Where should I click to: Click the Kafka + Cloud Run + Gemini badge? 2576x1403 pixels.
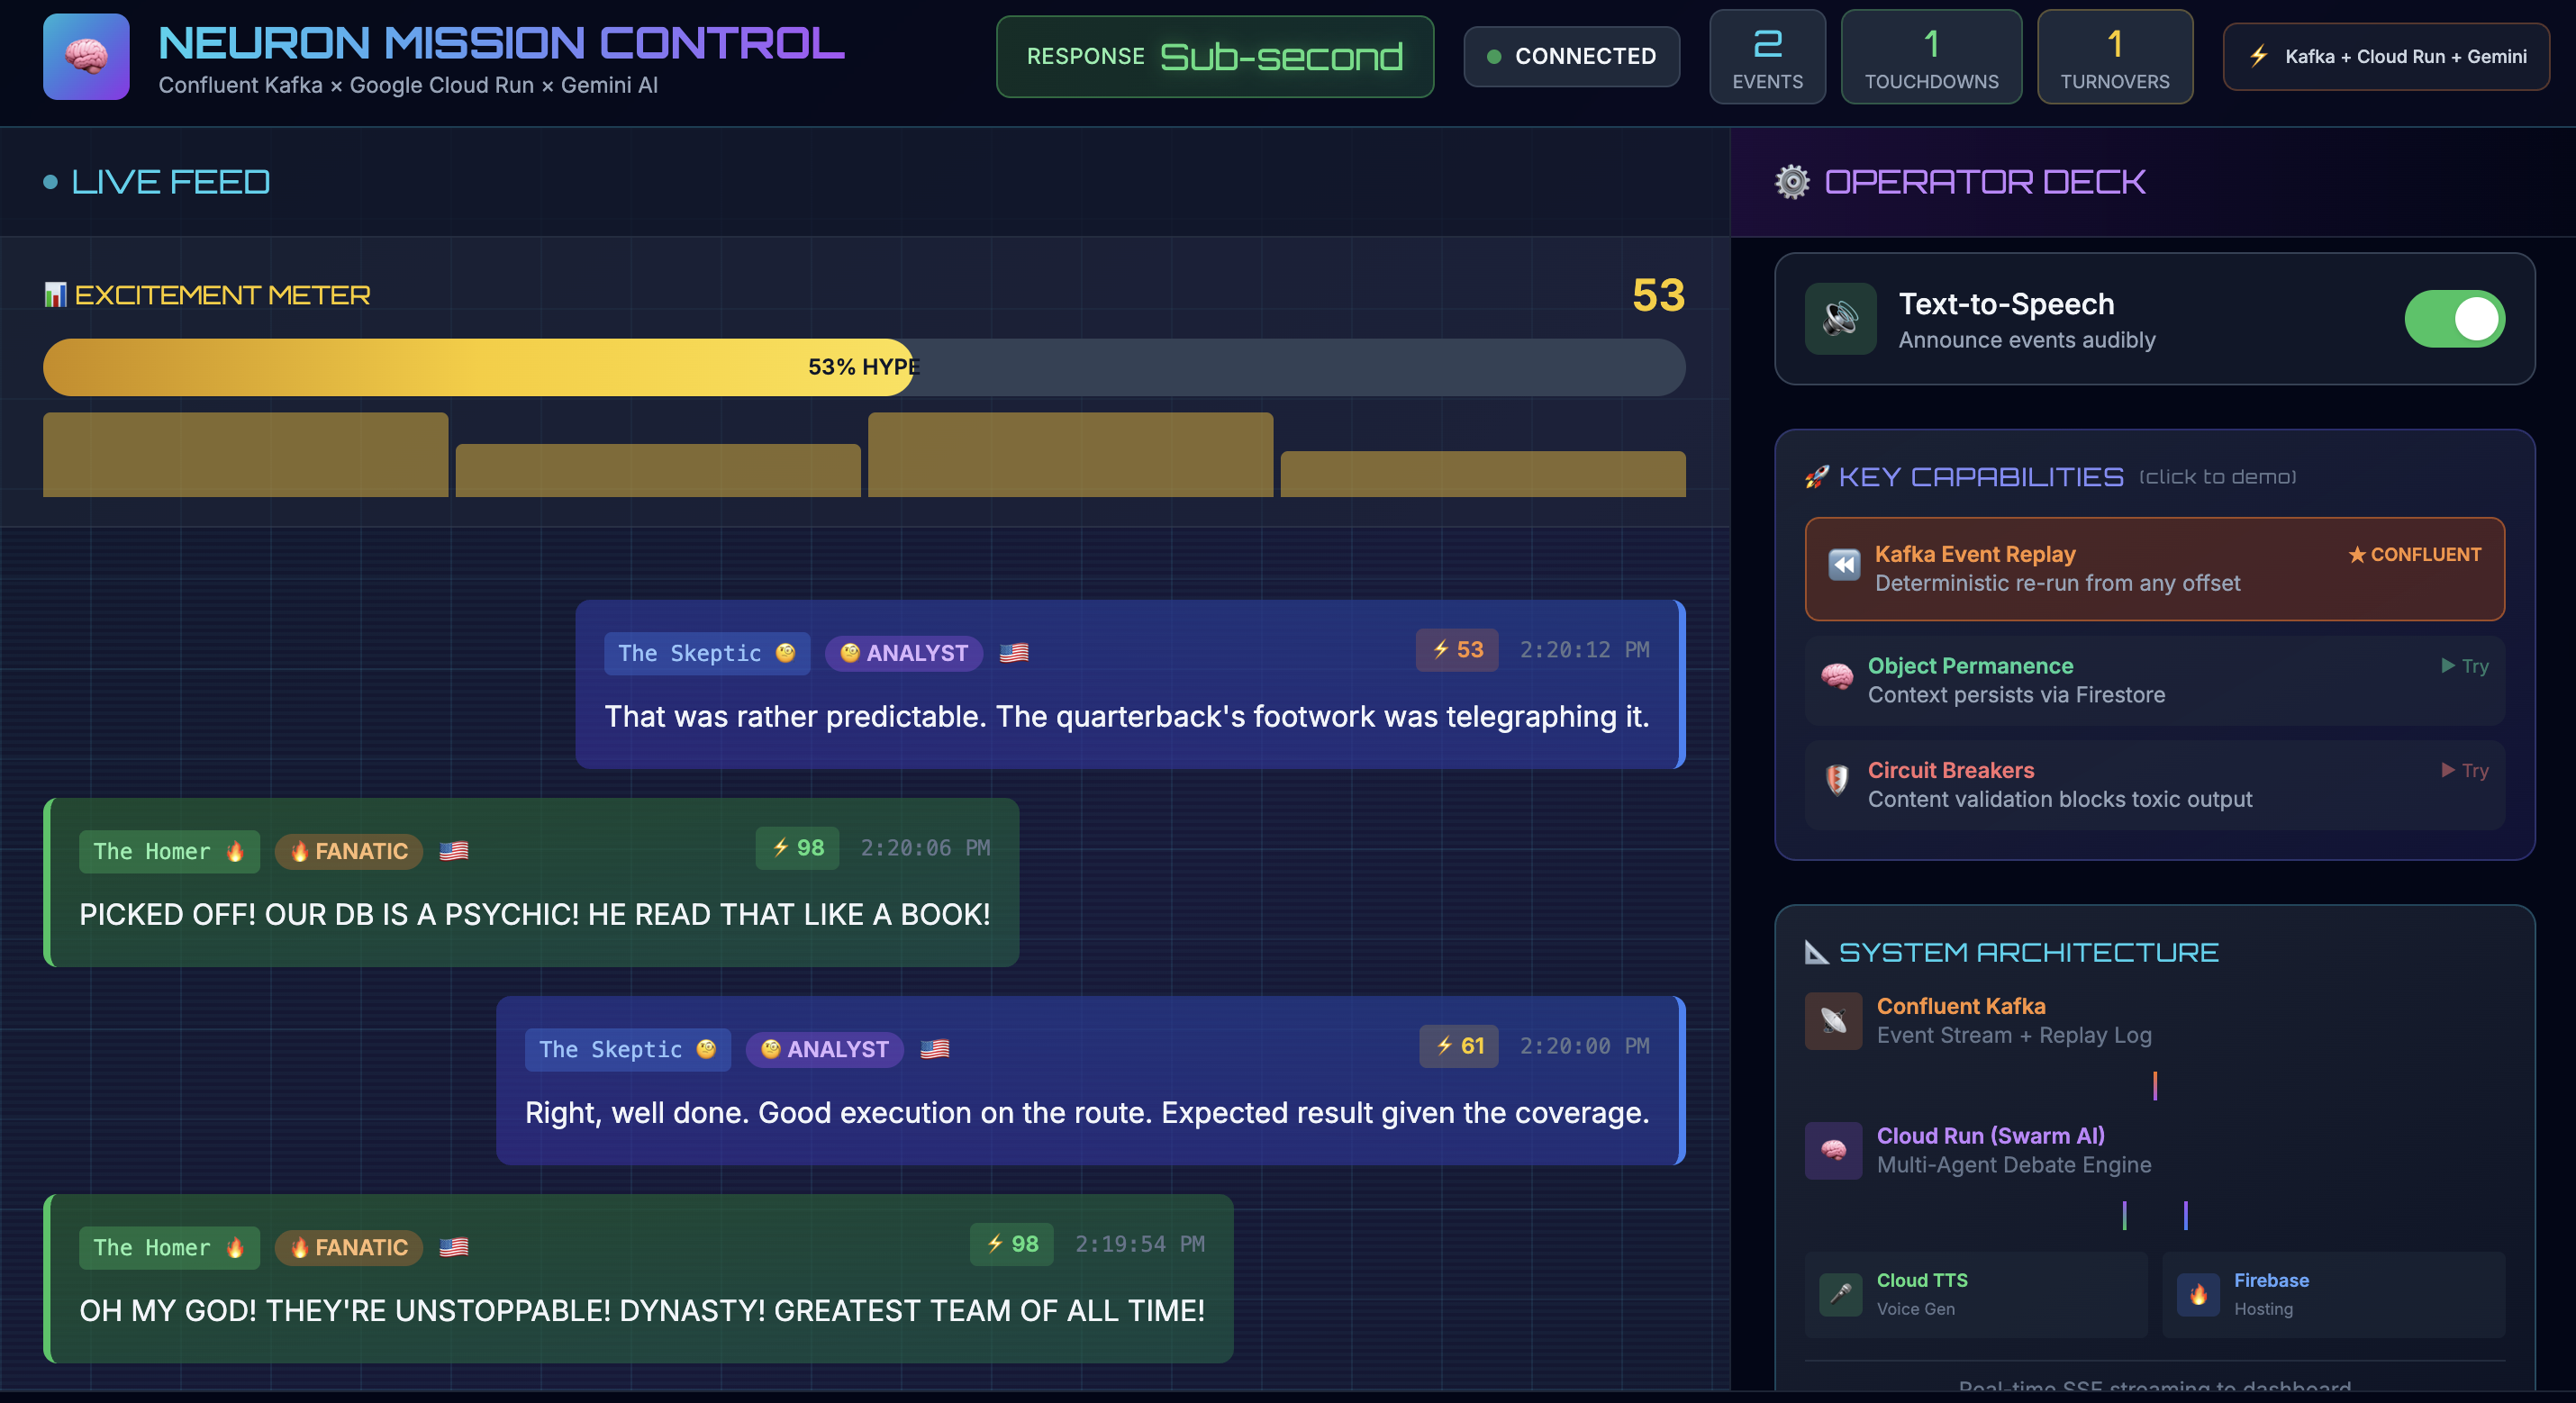click(2385, 57)
